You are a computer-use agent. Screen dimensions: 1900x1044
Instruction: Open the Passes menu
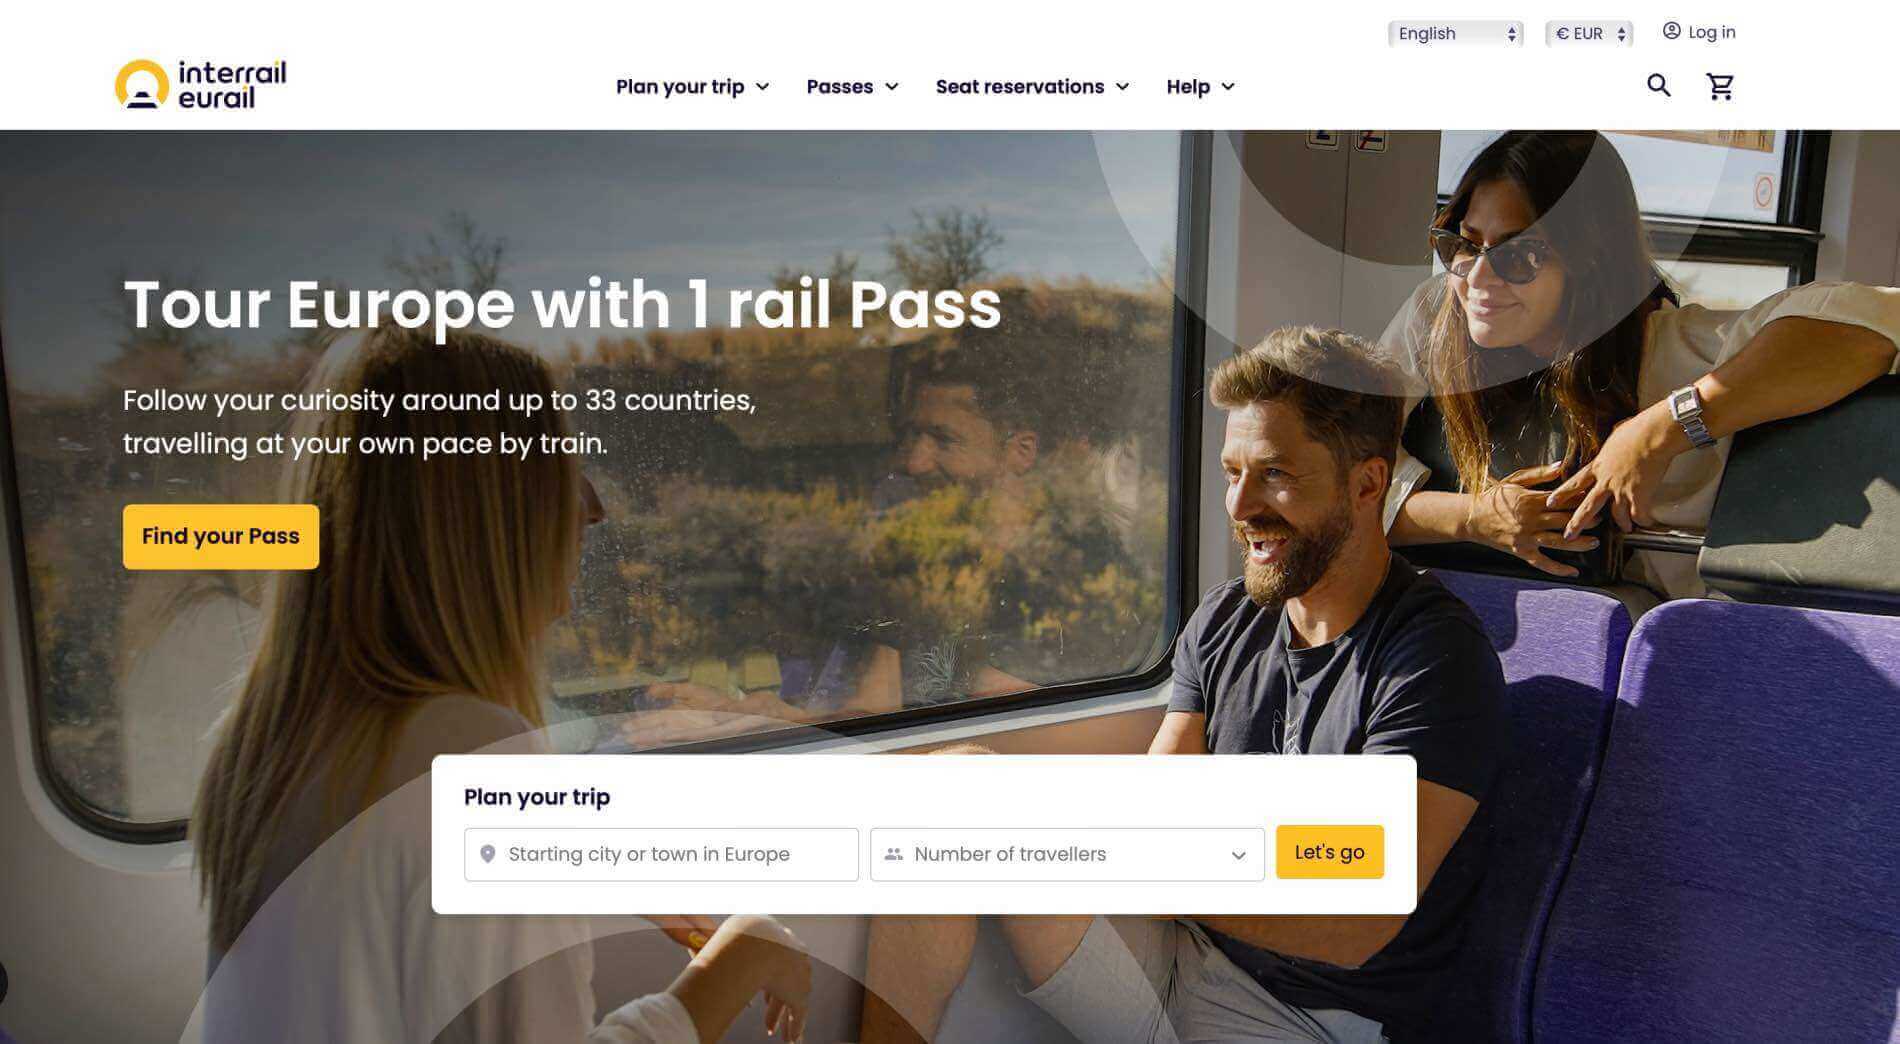(852, 87)
